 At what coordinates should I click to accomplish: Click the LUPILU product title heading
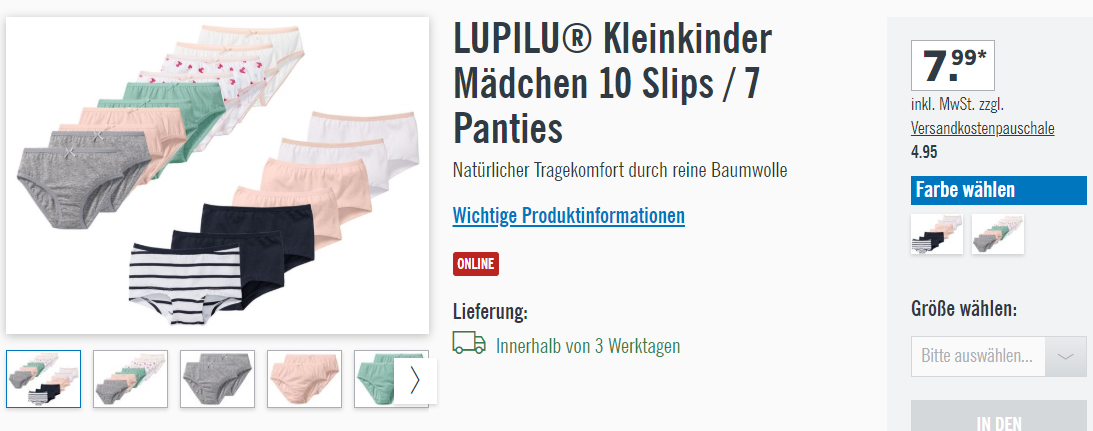tap(613, 84)
